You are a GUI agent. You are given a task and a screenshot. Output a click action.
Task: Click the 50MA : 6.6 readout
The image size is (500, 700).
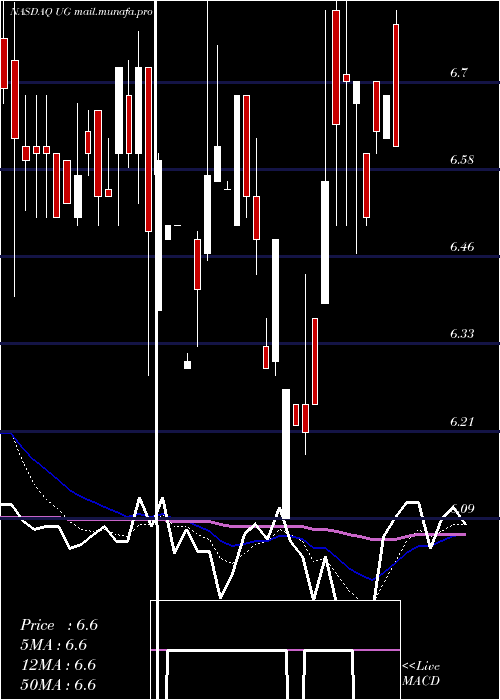58,684
